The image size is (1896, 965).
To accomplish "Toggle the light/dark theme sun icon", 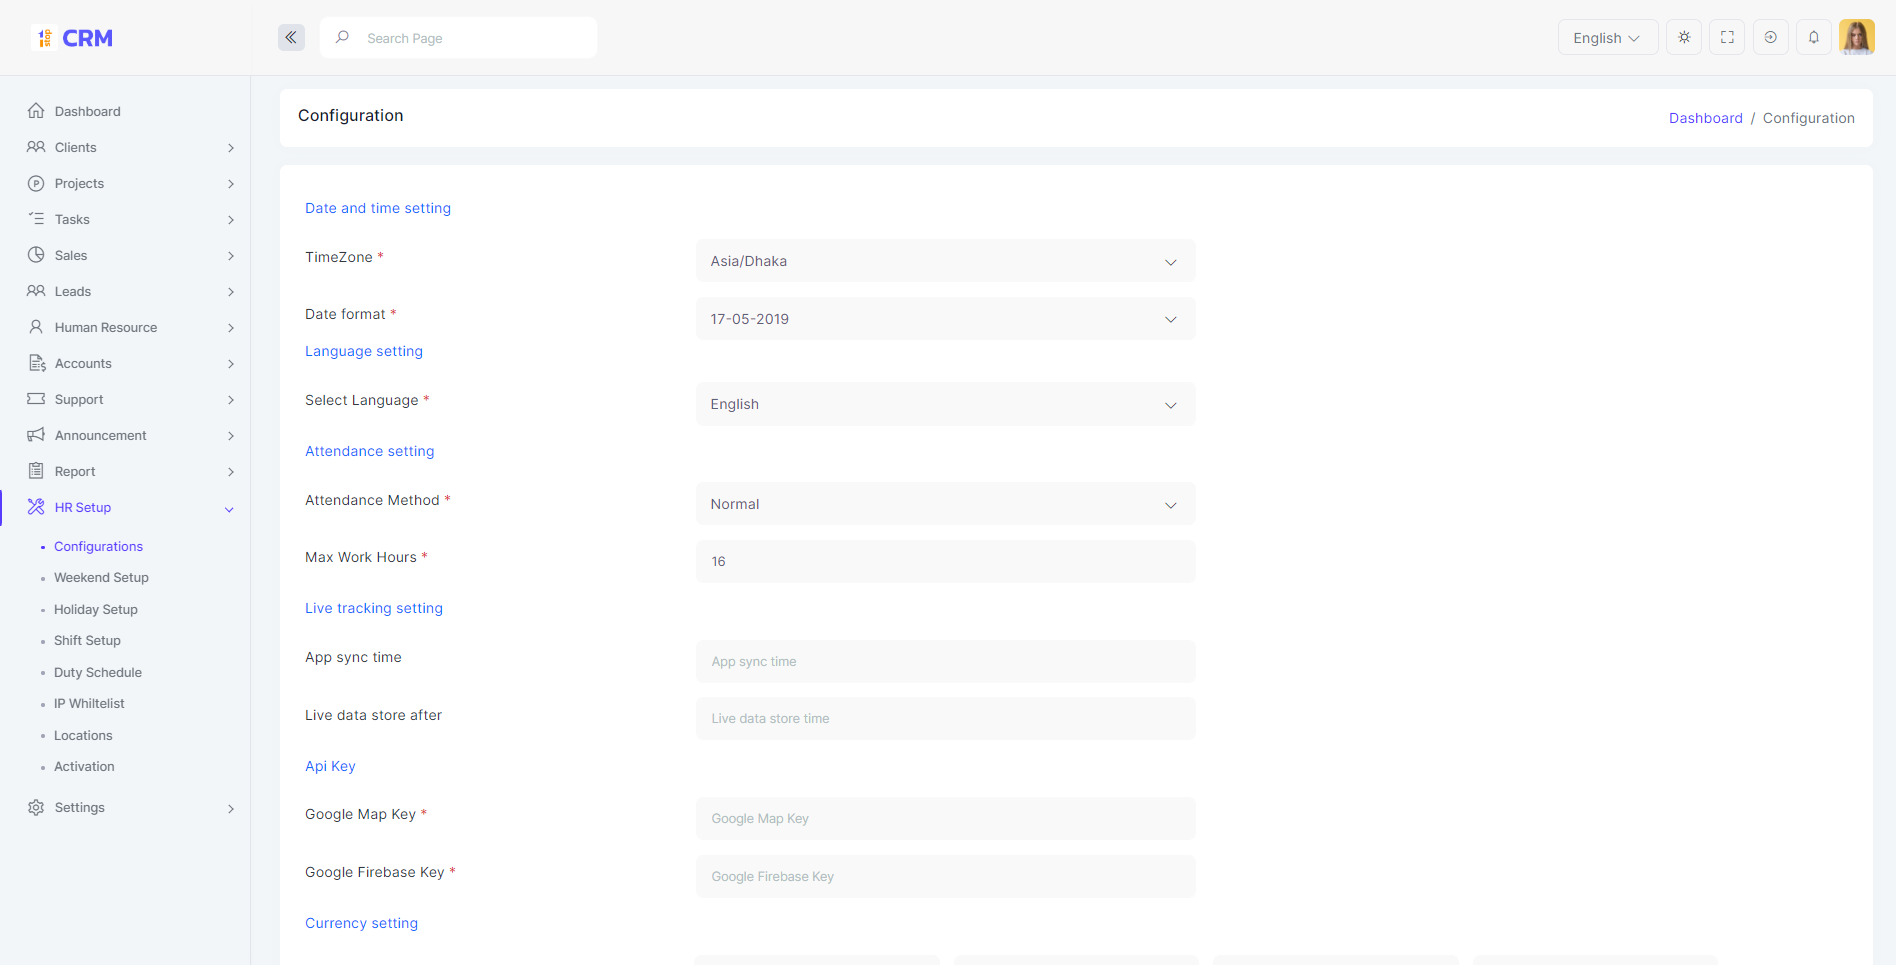I will 1684,38.
